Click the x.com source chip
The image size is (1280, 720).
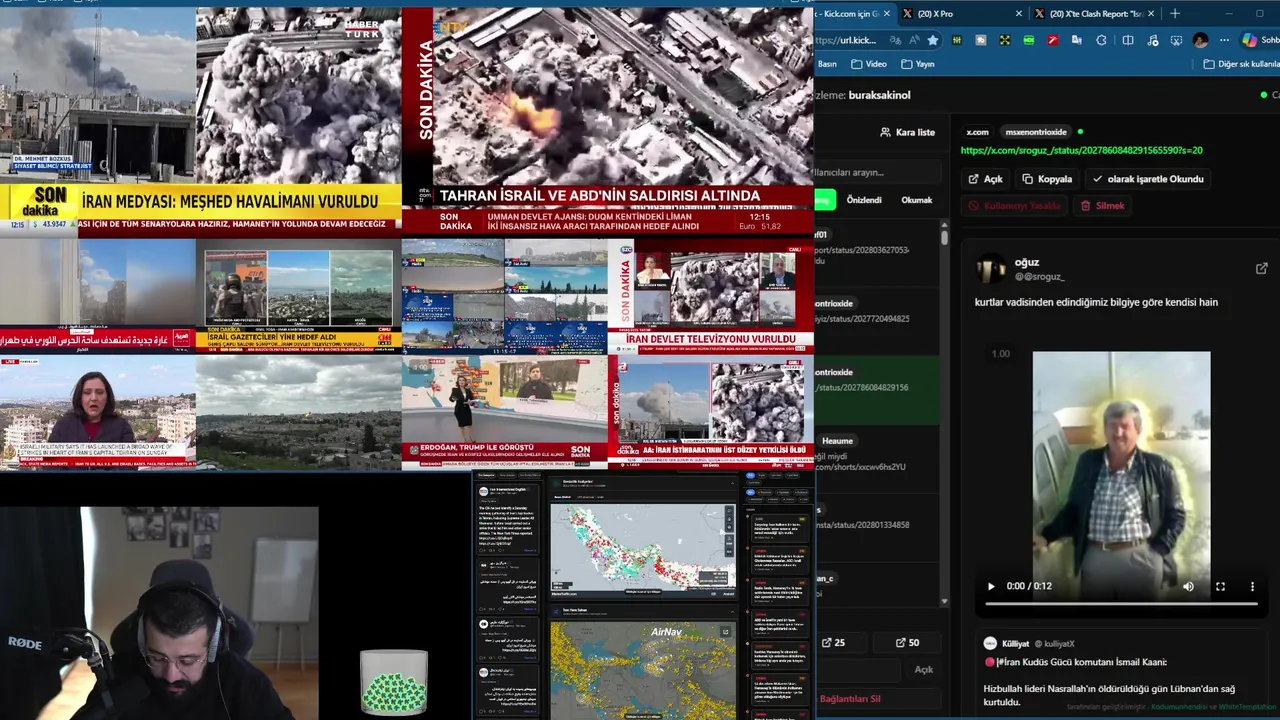click(977, 132)
